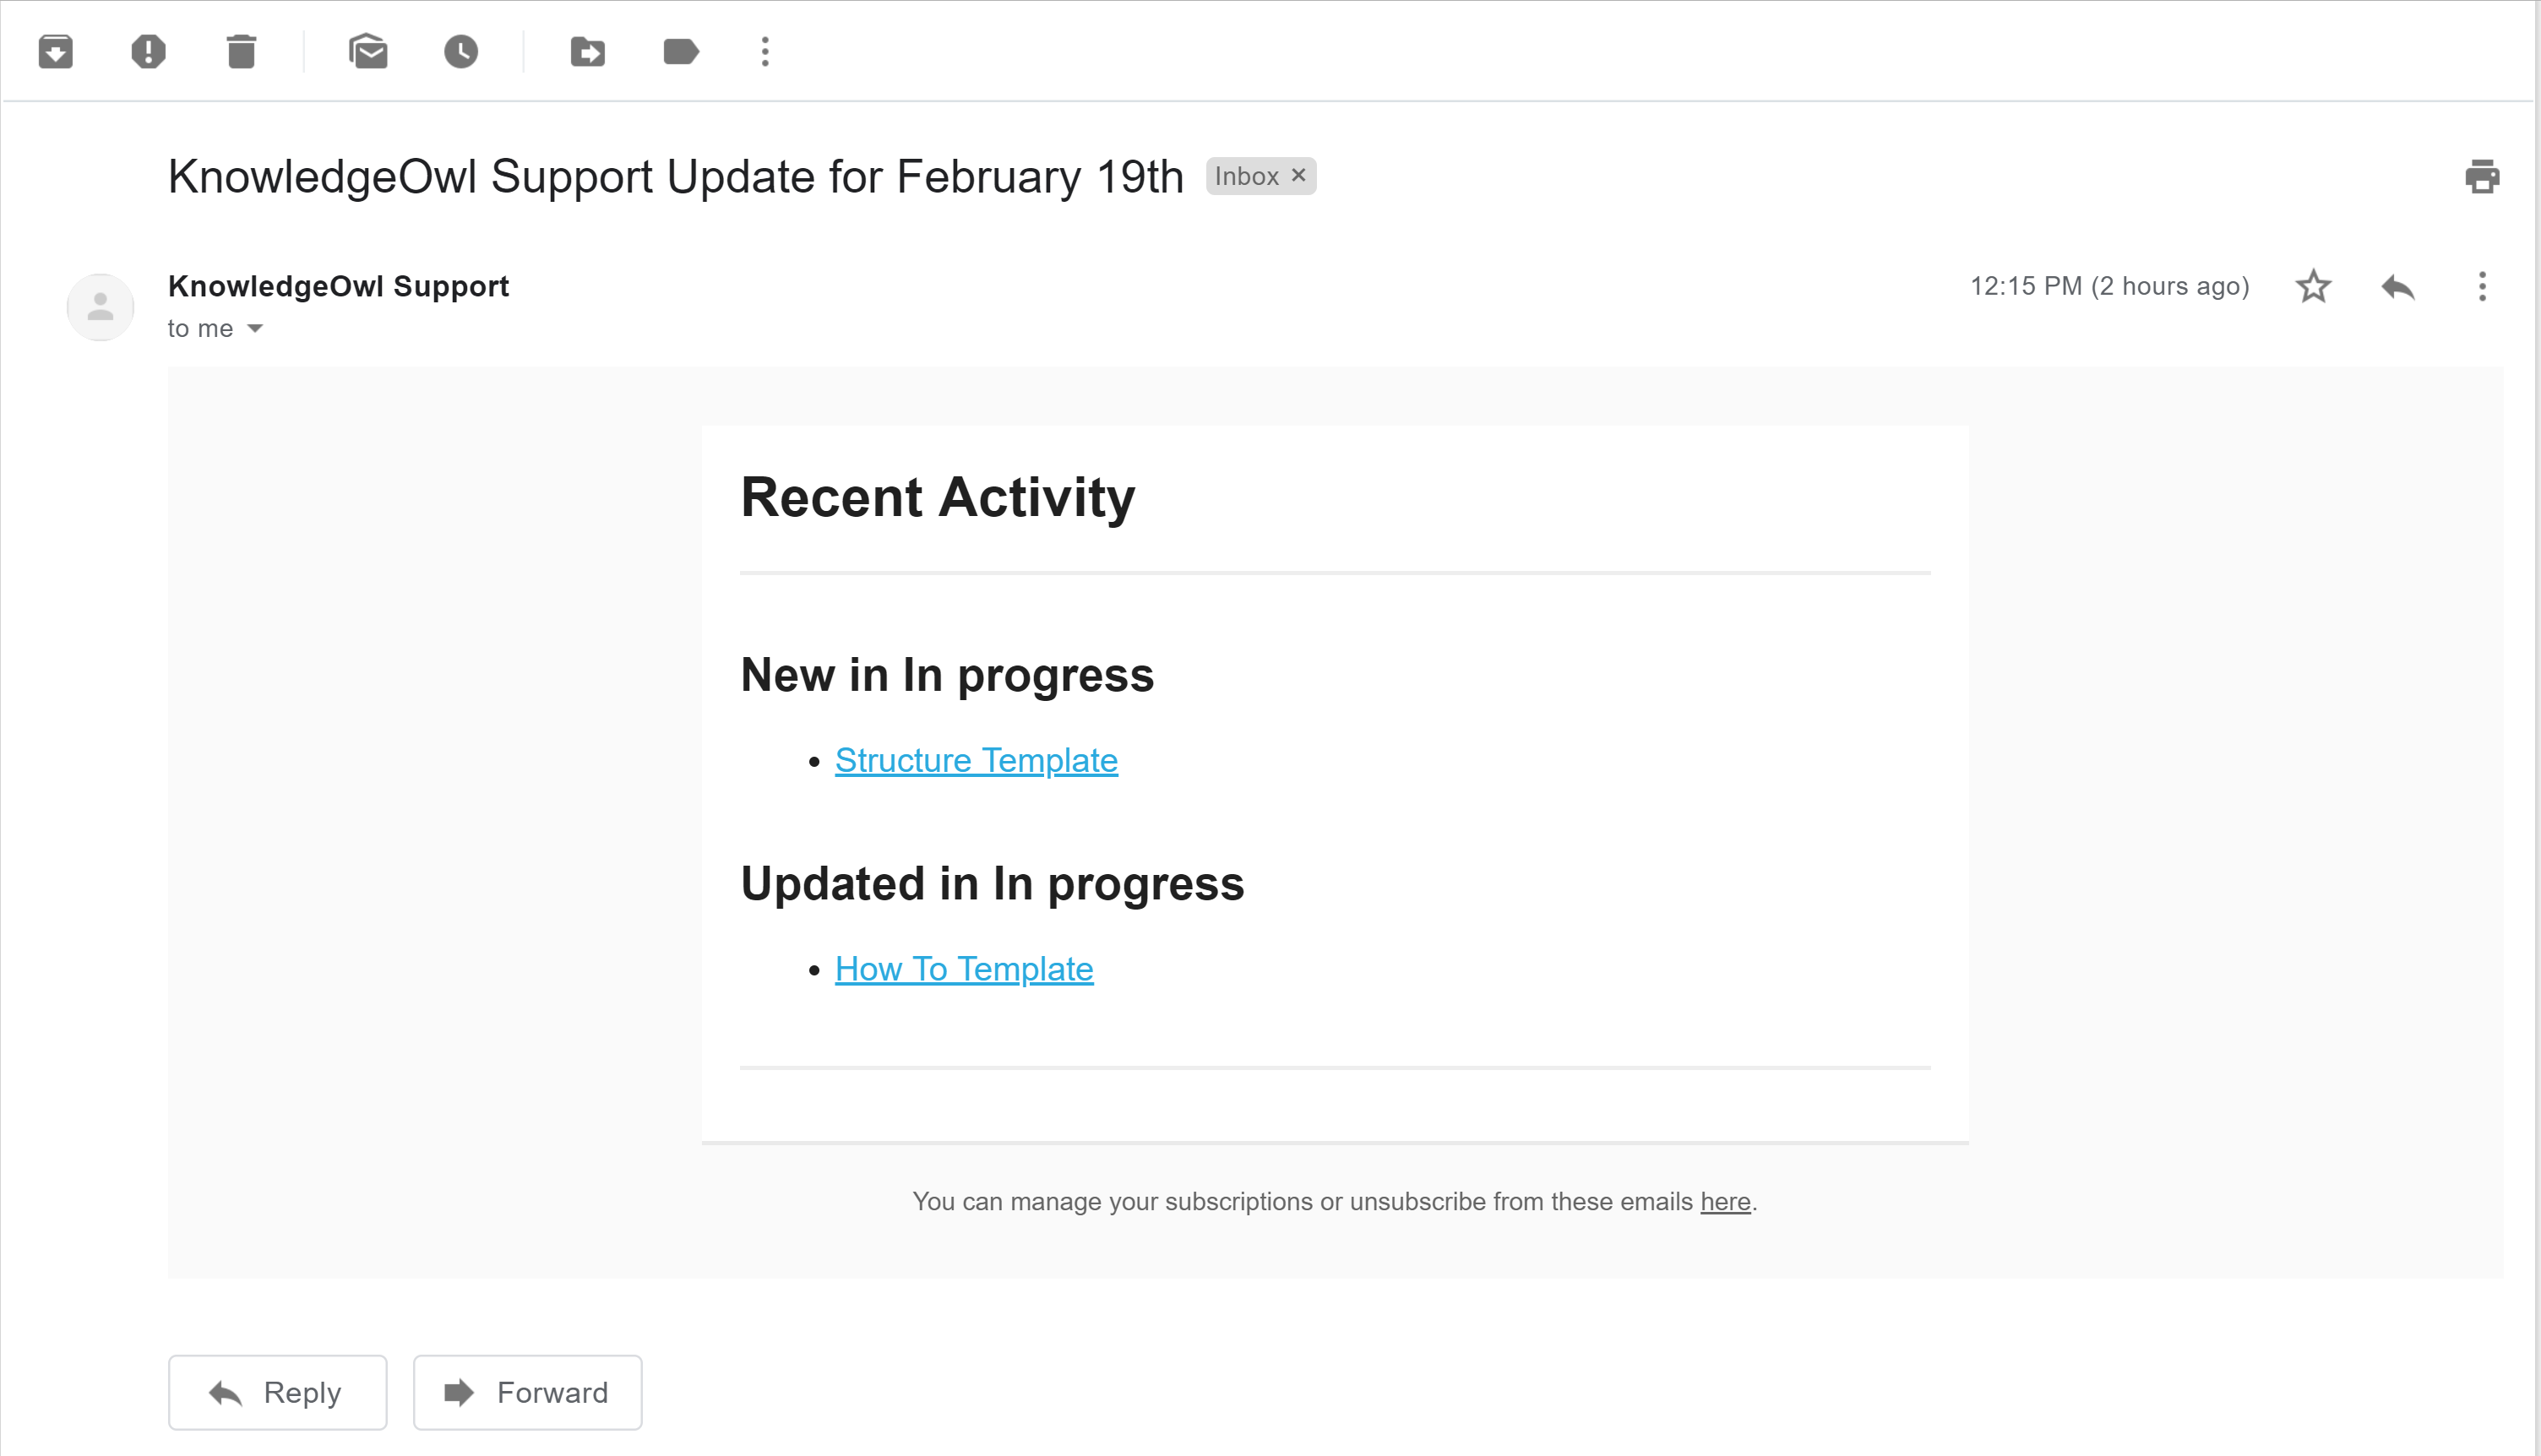The image size is (2541, 1456).
Task: Open the Structure Template link
Action: point(976,760)
